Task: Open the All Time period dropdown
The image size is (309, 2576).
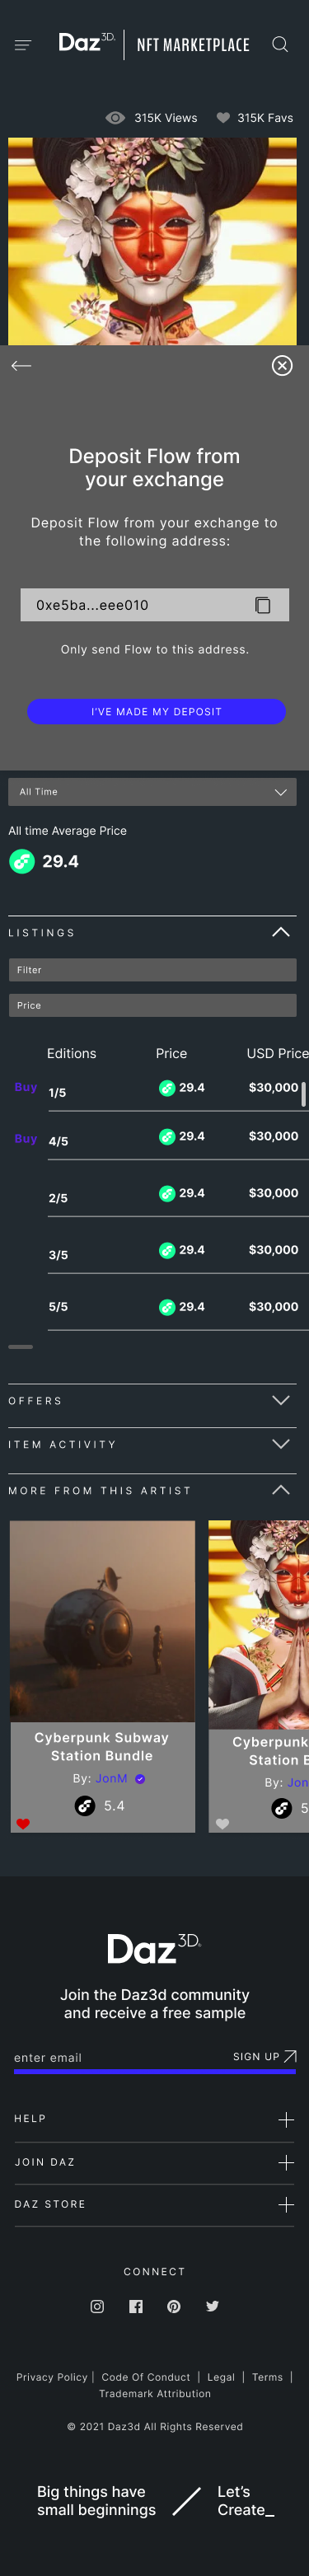Action: point(152,792)
